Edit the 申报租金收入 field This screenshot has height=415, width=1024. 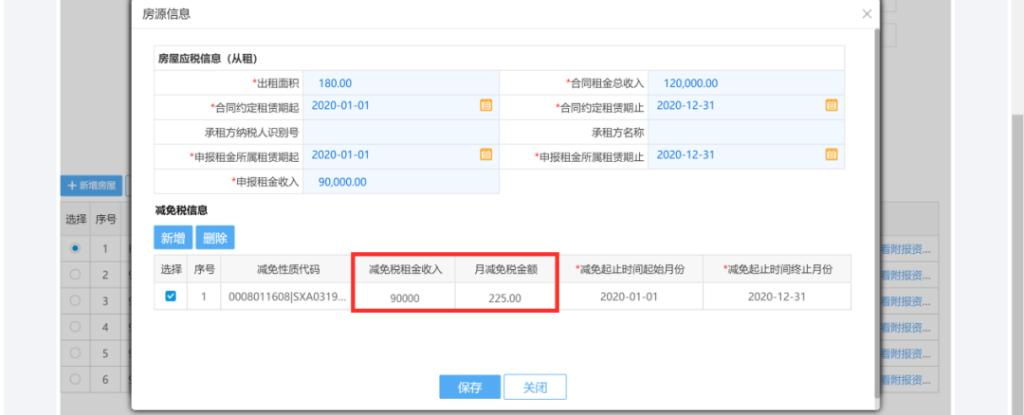coord(402,180)
